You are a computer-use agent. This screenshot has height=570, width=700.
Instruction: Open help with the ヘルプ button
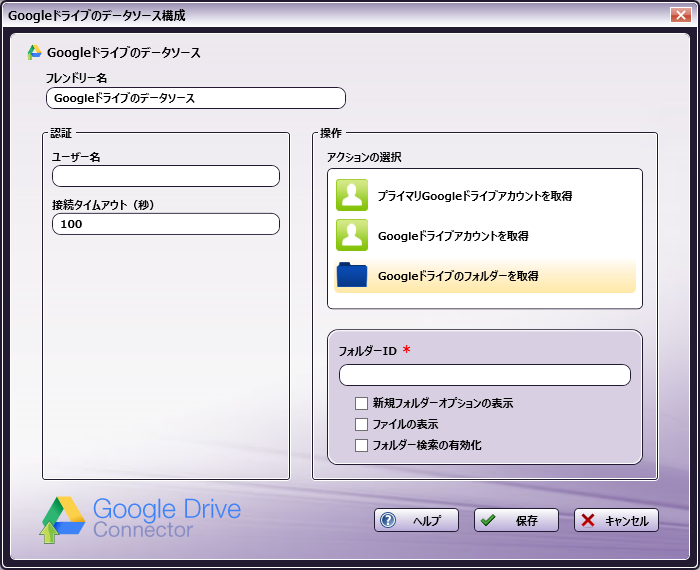click(x=417, y=520)
